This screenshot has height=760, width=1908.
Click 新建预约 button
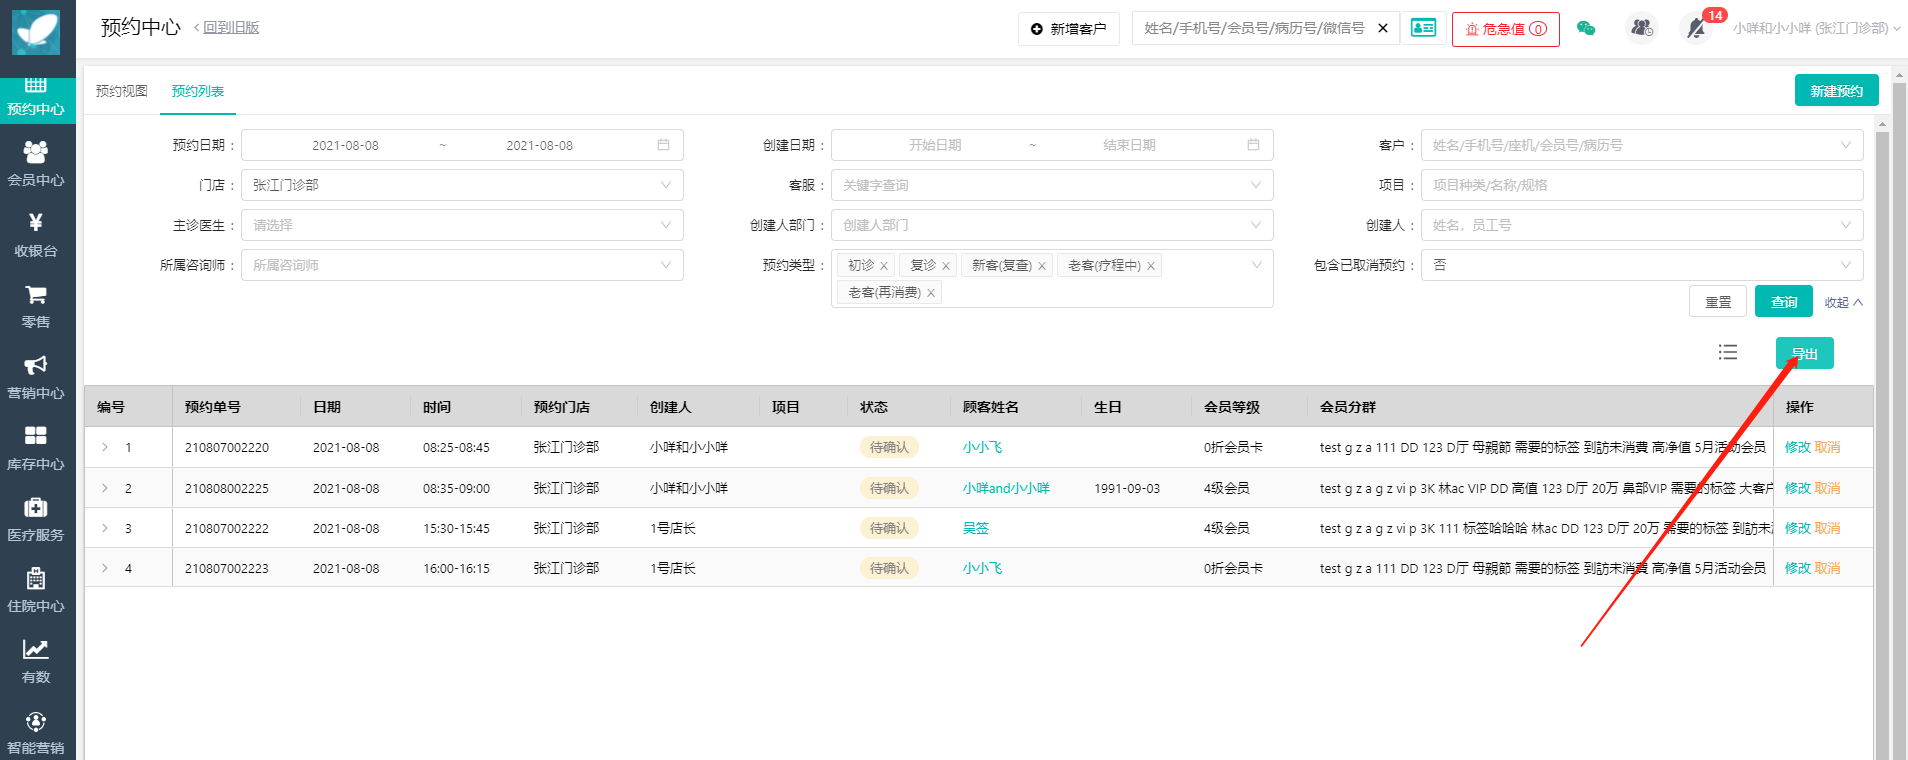tap(1836, 90)
